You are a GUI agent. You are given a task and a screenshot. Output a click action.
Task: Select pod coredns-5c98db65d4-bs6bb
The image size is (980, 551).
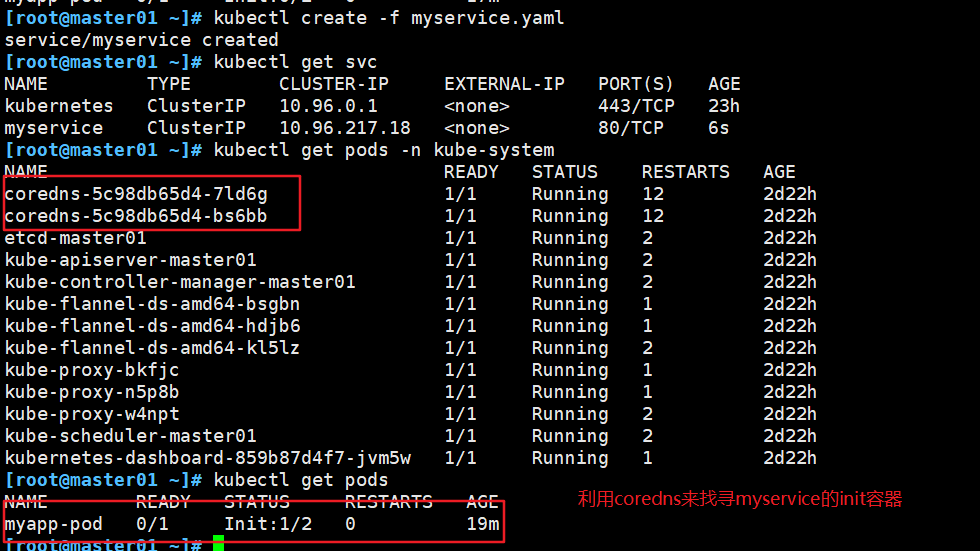tap(136, 216)
